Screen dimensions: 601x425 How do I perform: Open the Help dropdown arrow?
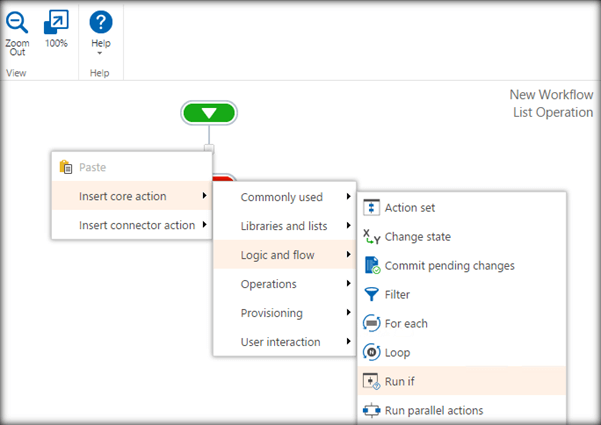click(x=100, y=53)
